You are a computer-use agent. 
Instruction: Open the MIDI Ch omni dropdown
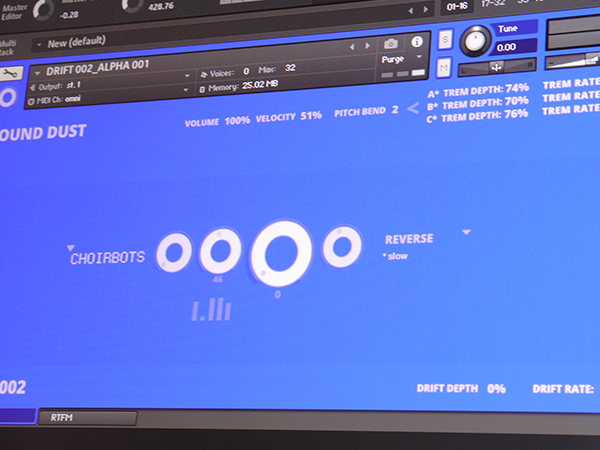(x=185, y=90)
